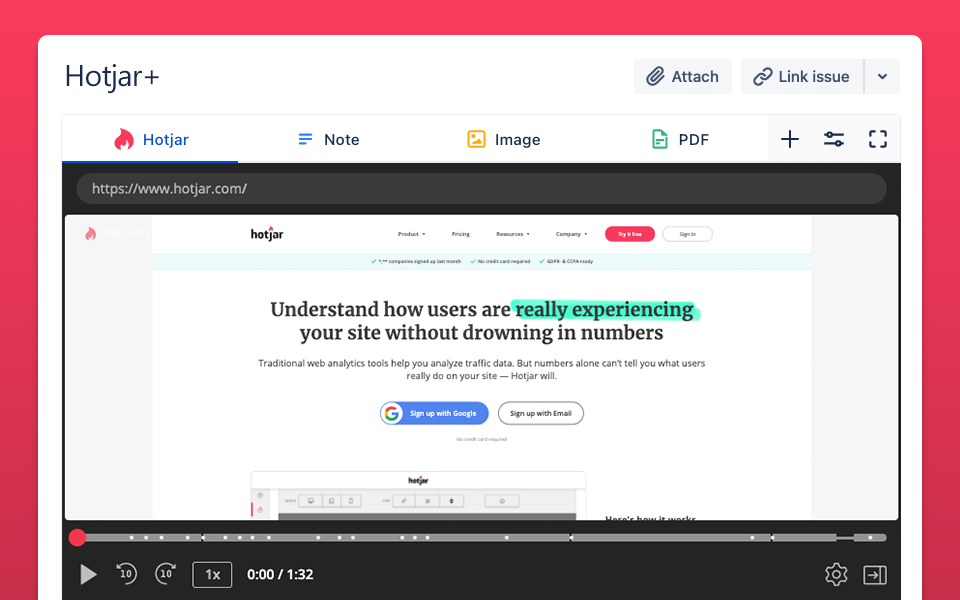Change the 1x playback speed
Image resolution: width=960 pixels, height=600 pixels.
point(212,574)
